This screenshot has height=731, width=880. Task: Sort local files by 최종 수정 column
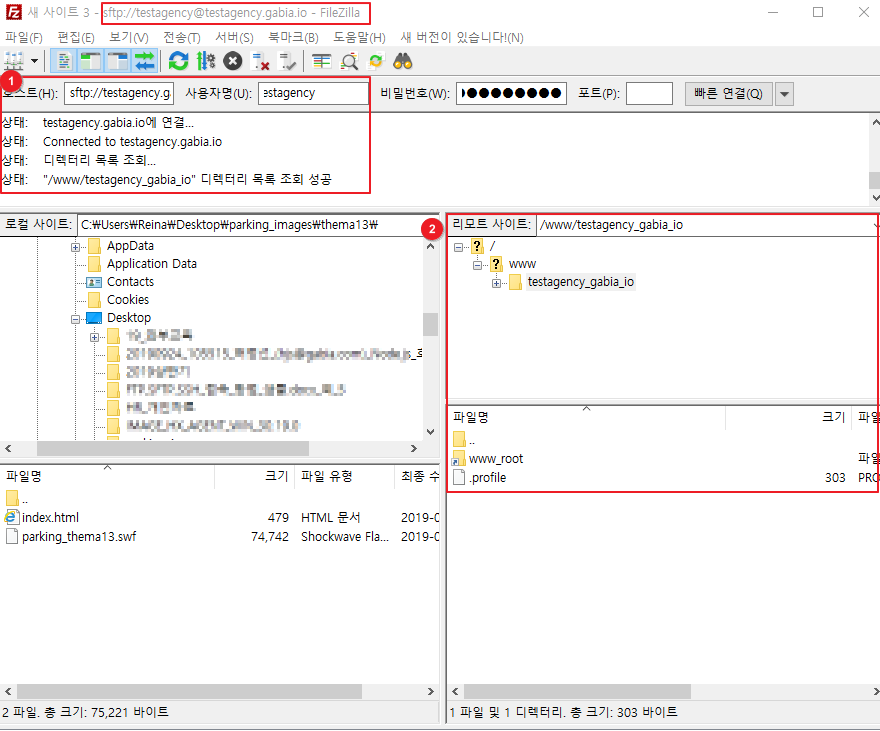pyautogui.click(x=416, y=476)
